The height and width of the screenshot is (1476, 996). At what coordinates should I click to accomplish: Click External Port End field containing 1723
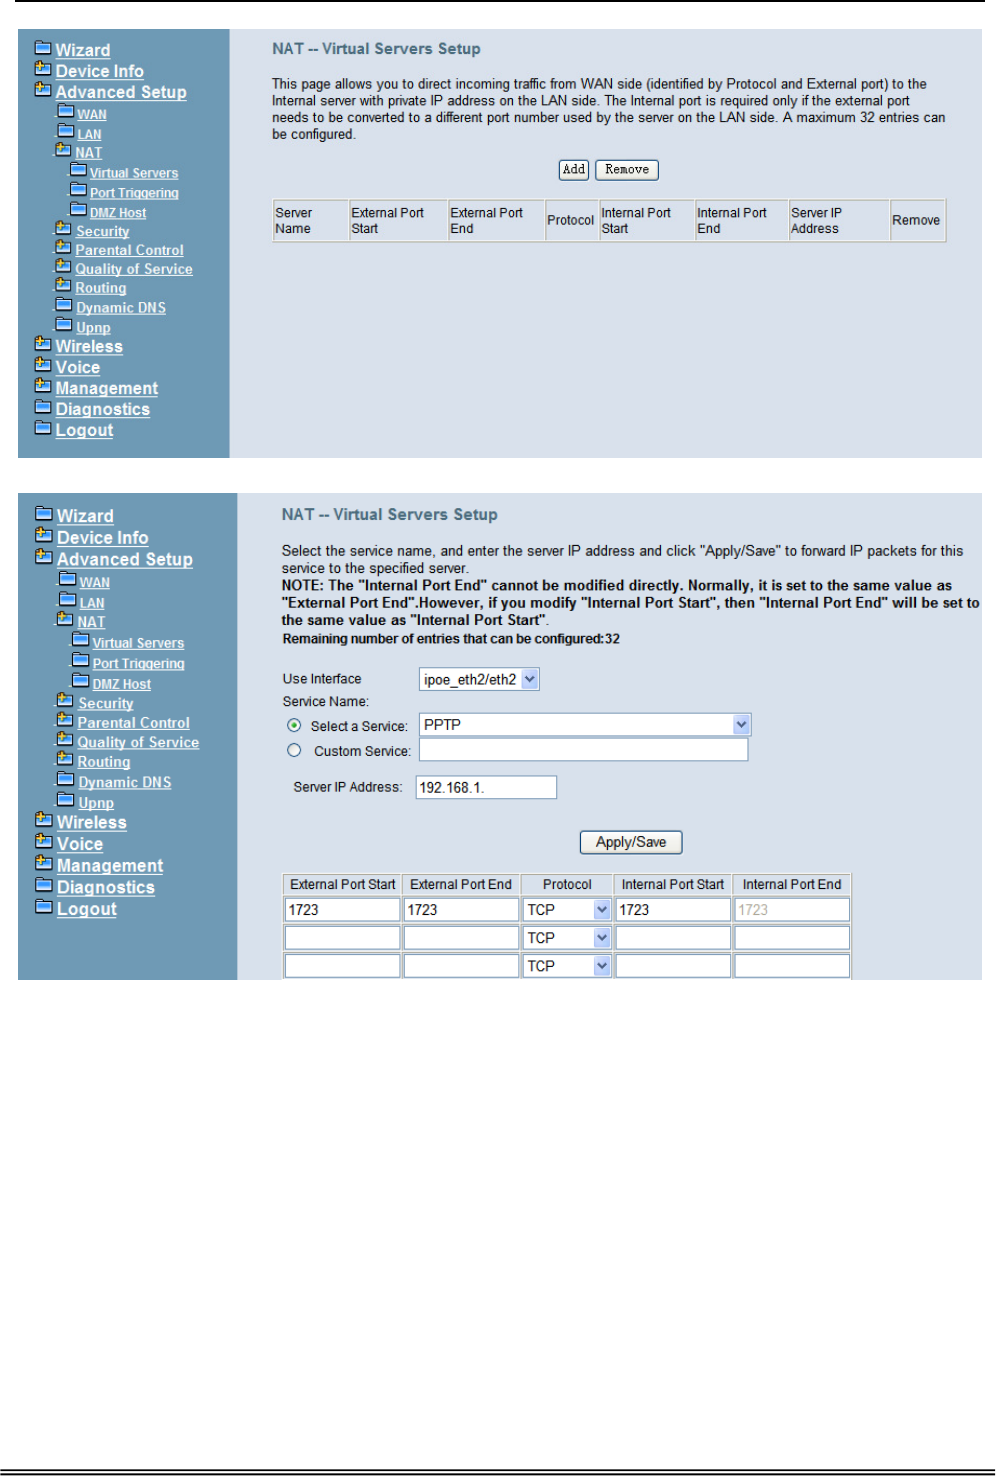click(x=461, y=910)
